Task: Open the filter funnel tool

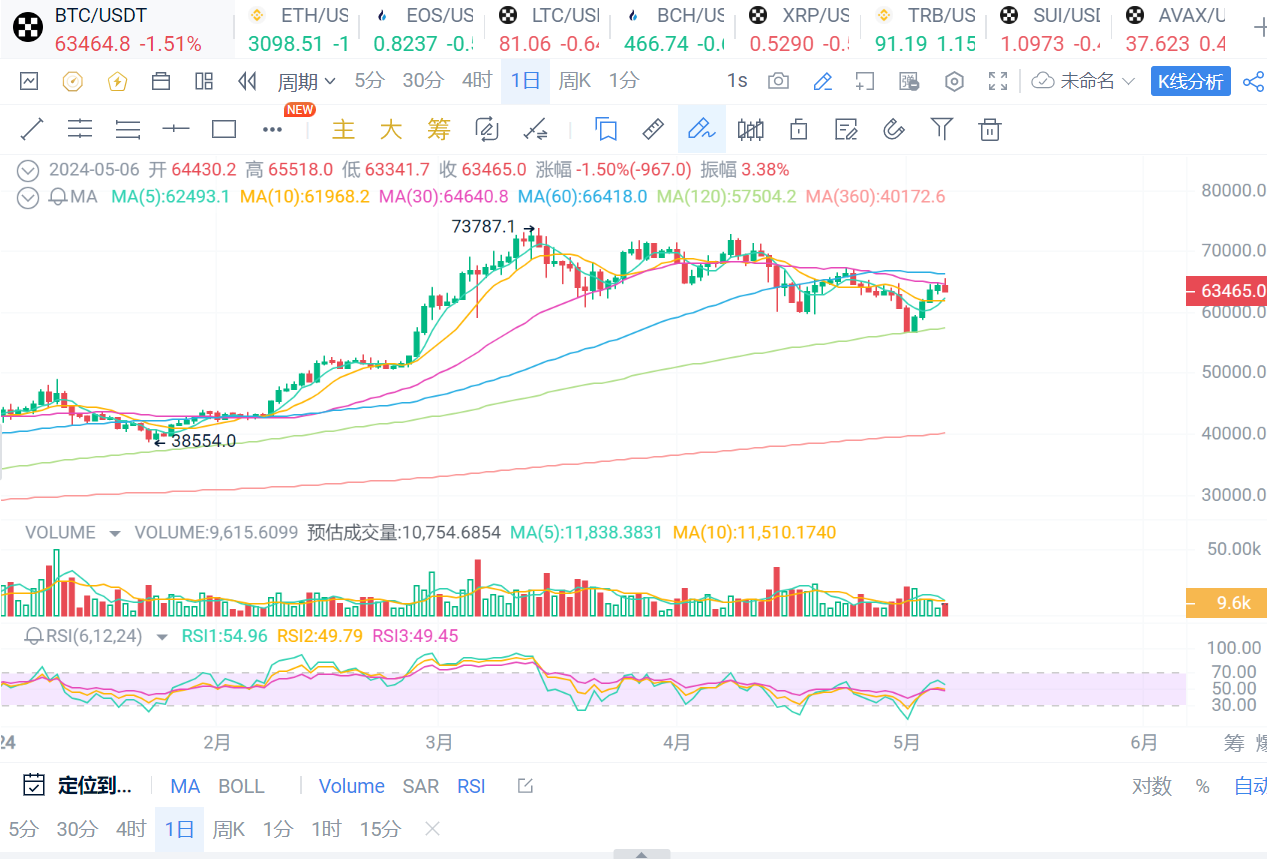Action: tap(941, 129)
